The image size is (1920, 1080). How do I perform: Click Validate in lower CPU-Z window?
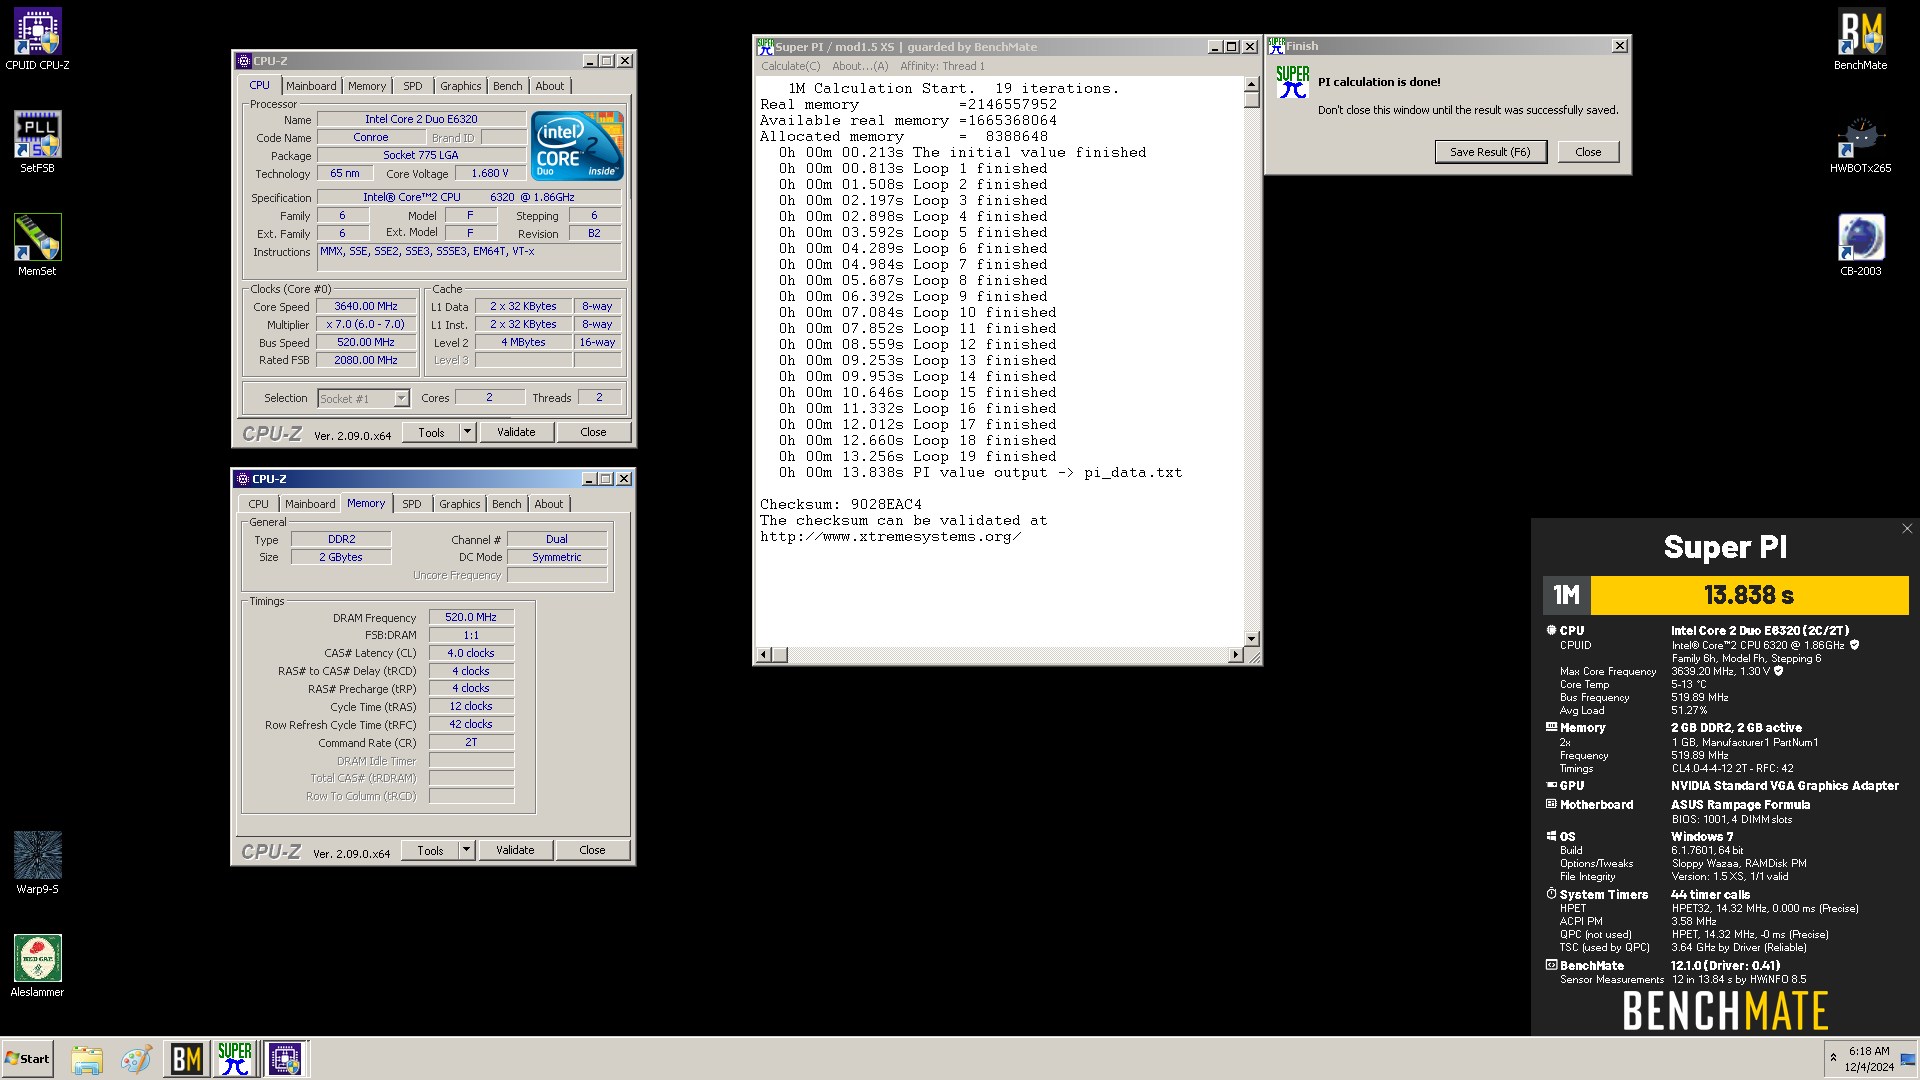pyautogui.click(x=515, y=850)
